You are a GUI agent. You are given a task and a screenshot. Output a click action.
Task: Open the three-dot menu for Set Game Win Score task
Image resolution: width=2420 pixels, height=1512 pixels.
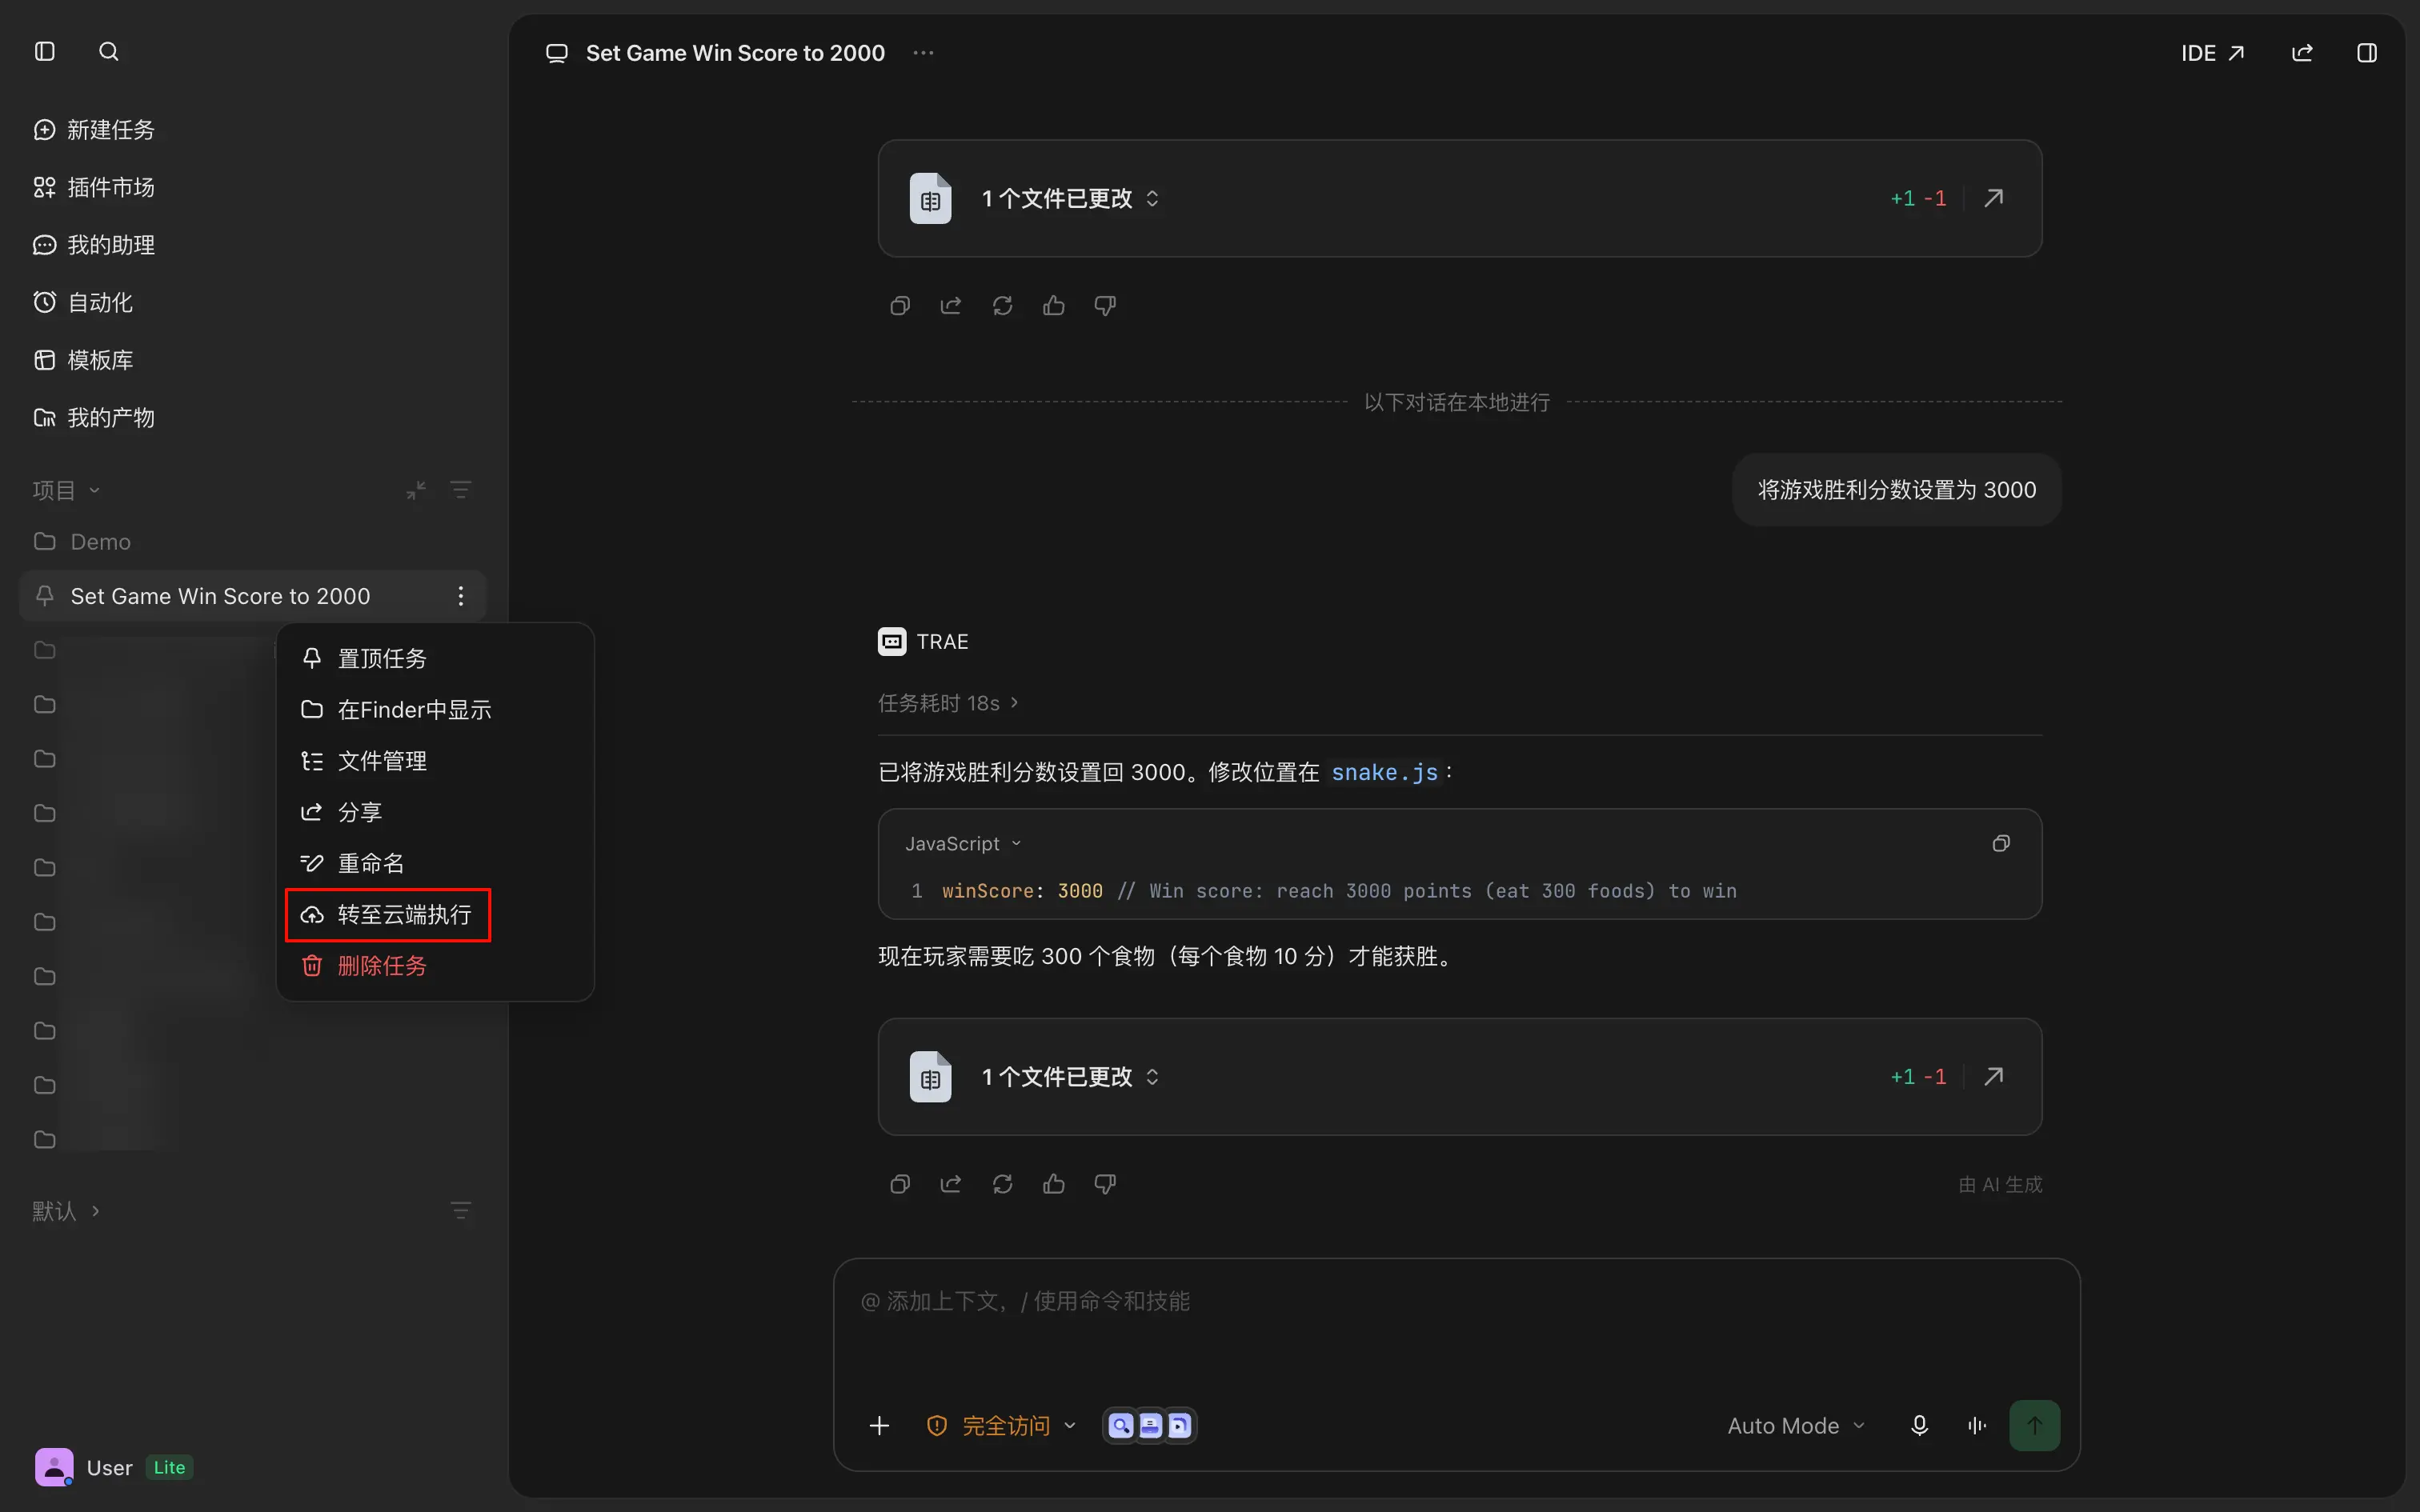tap(460, 596)
